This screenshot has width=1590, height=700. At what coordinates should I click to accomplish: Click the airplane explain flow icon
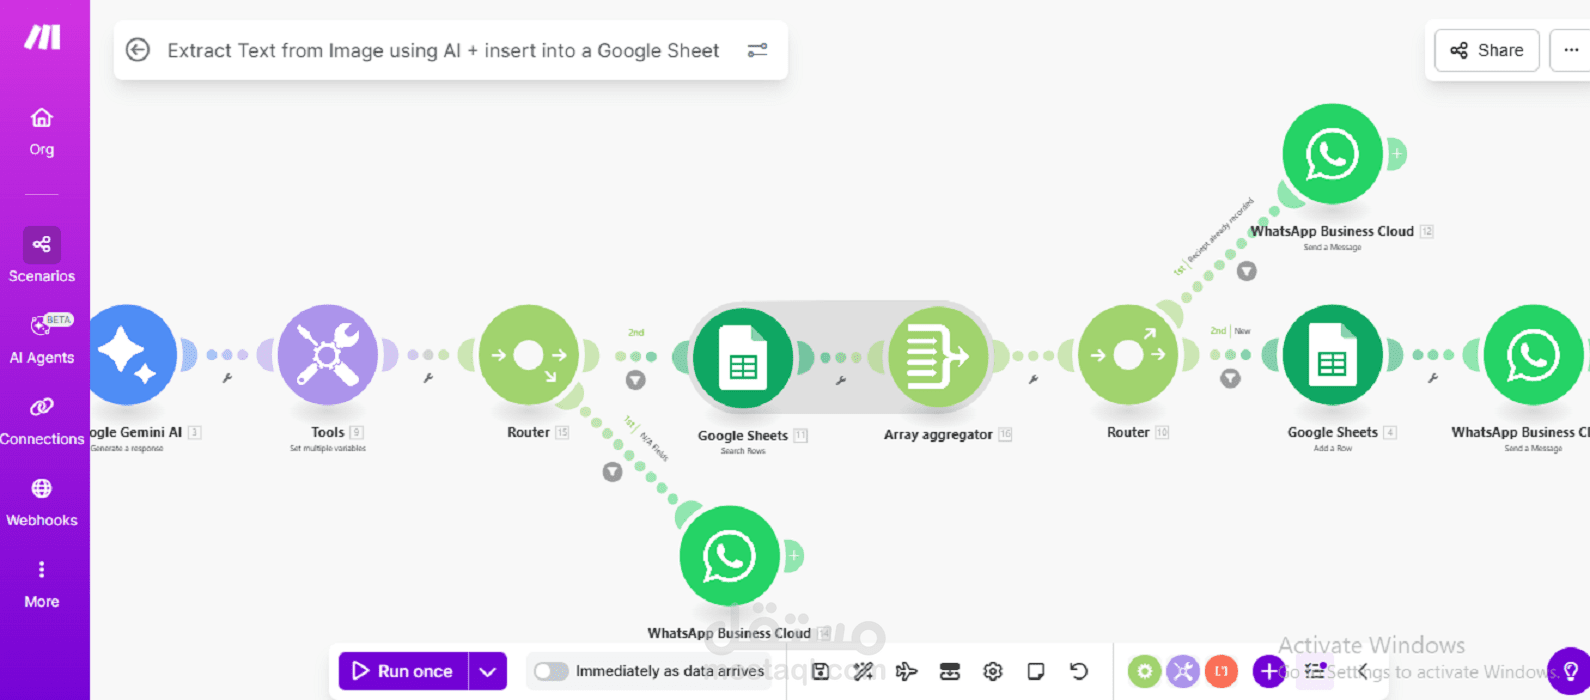click(x=907, y=671)
